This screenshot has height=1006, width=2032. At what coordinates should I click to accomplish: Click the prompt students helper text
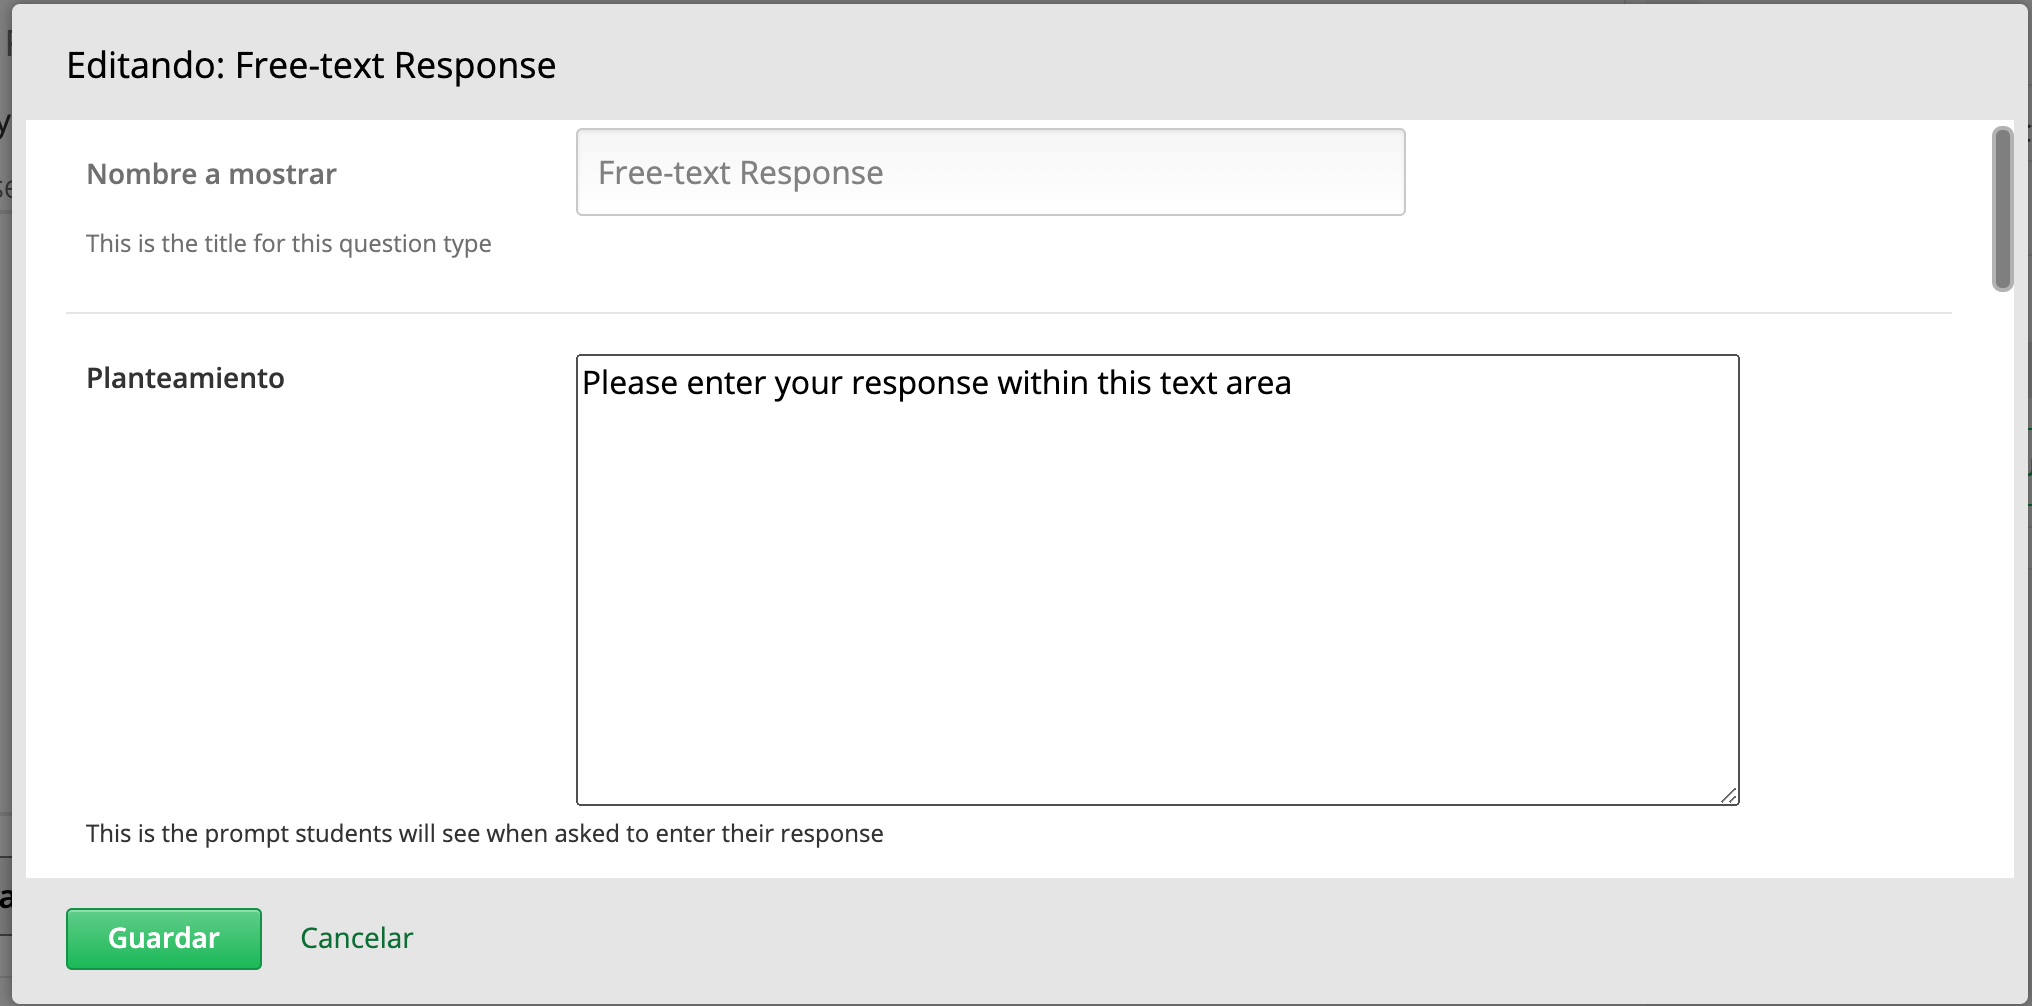[484, 833]
